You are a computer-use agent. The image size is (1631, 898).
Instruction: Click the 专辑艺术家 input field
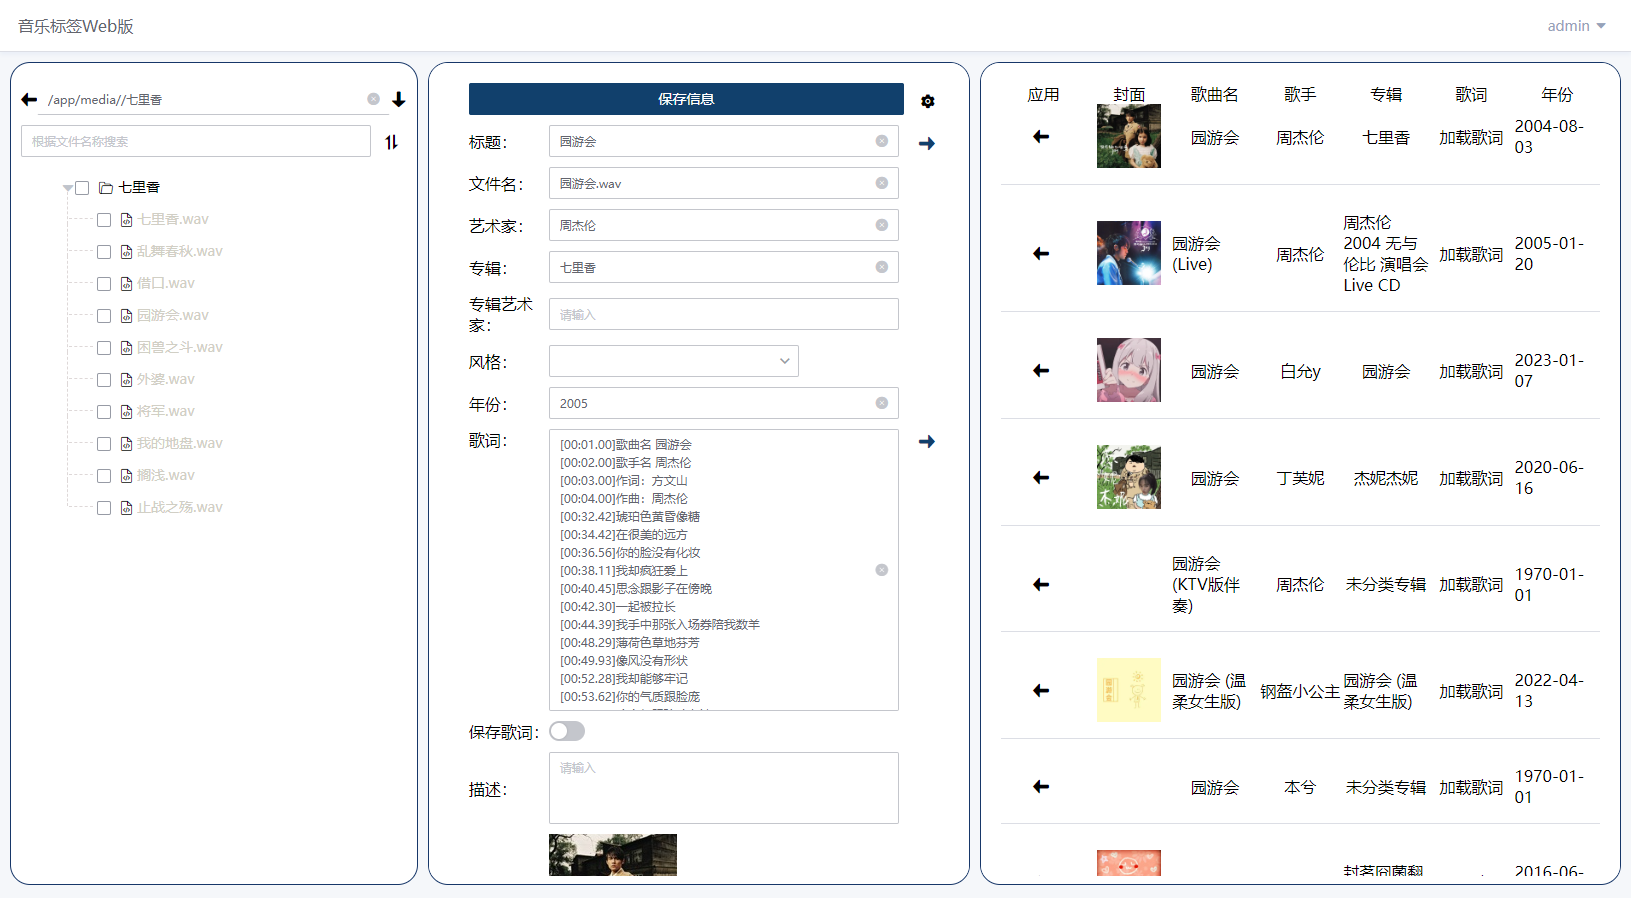tap(724, 314)
